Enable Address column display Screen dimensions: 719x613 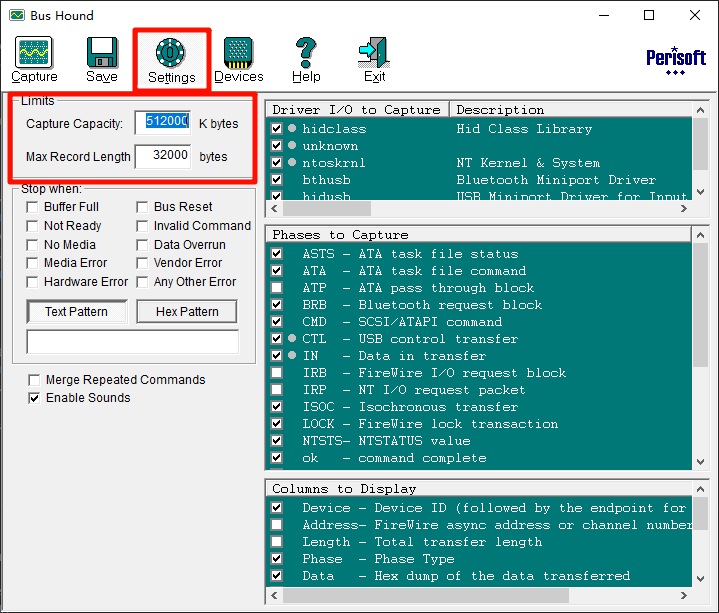[x=277, y=524]
